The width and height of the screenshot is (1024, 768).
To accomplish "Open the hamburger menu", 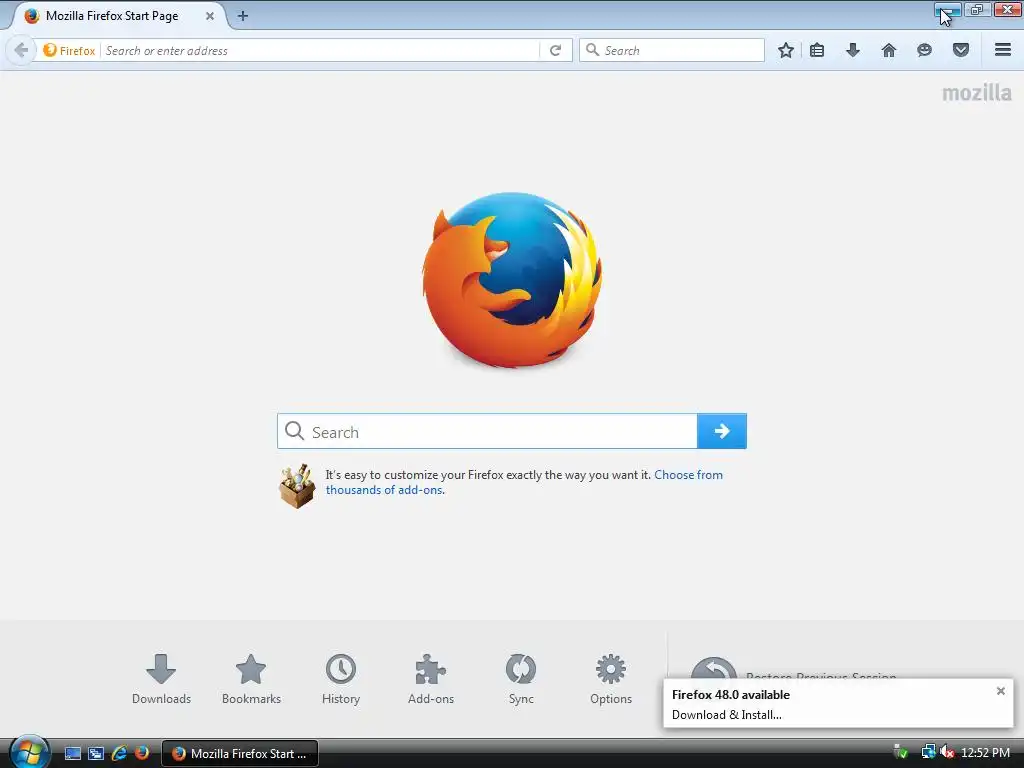I will [1003, 50].
